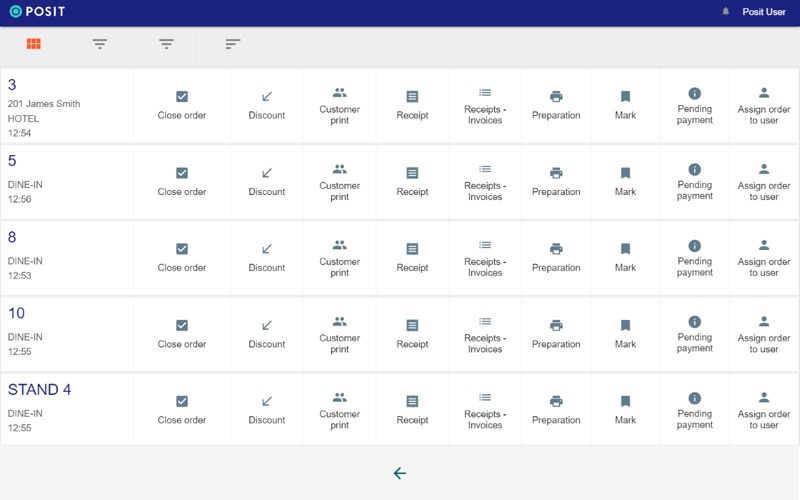Set Pending payment for order 8
The width and height of the screenshot is (800, 500).
695,258
